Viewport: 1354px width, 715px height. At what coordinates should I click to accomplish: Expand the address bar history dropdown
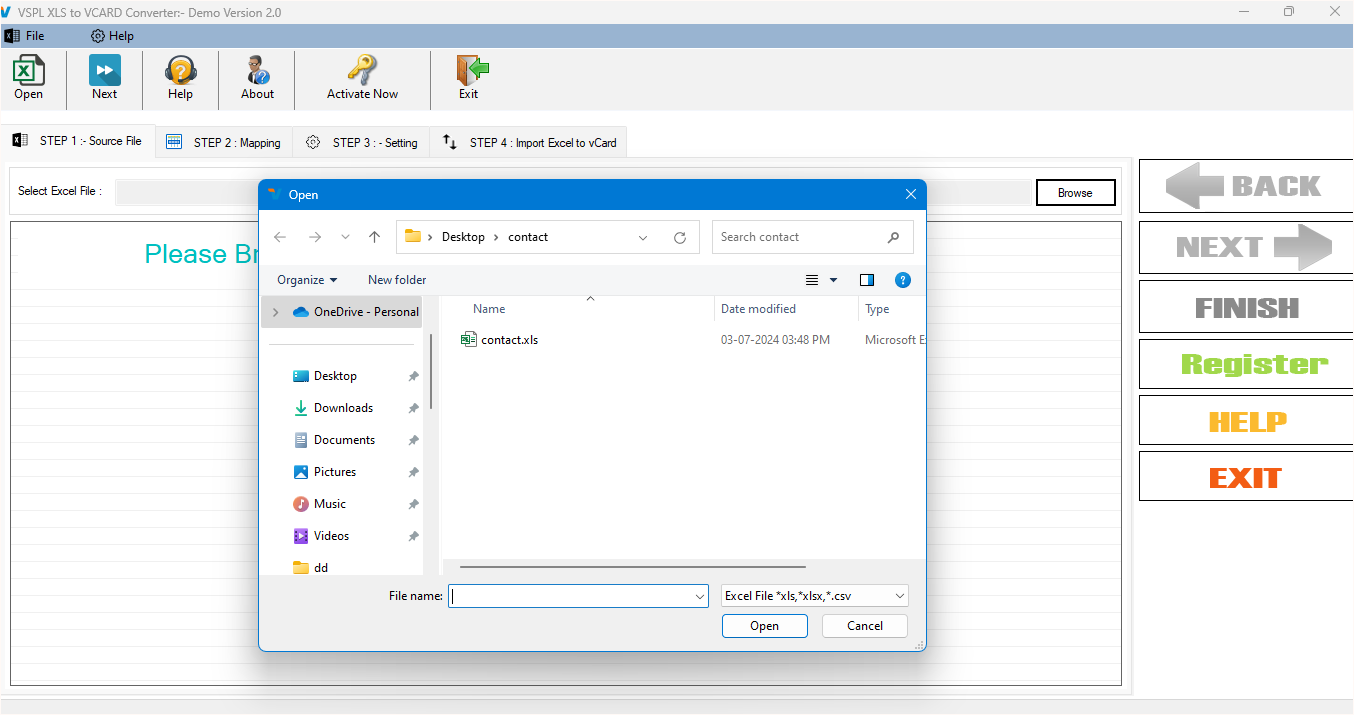point(643,237)
